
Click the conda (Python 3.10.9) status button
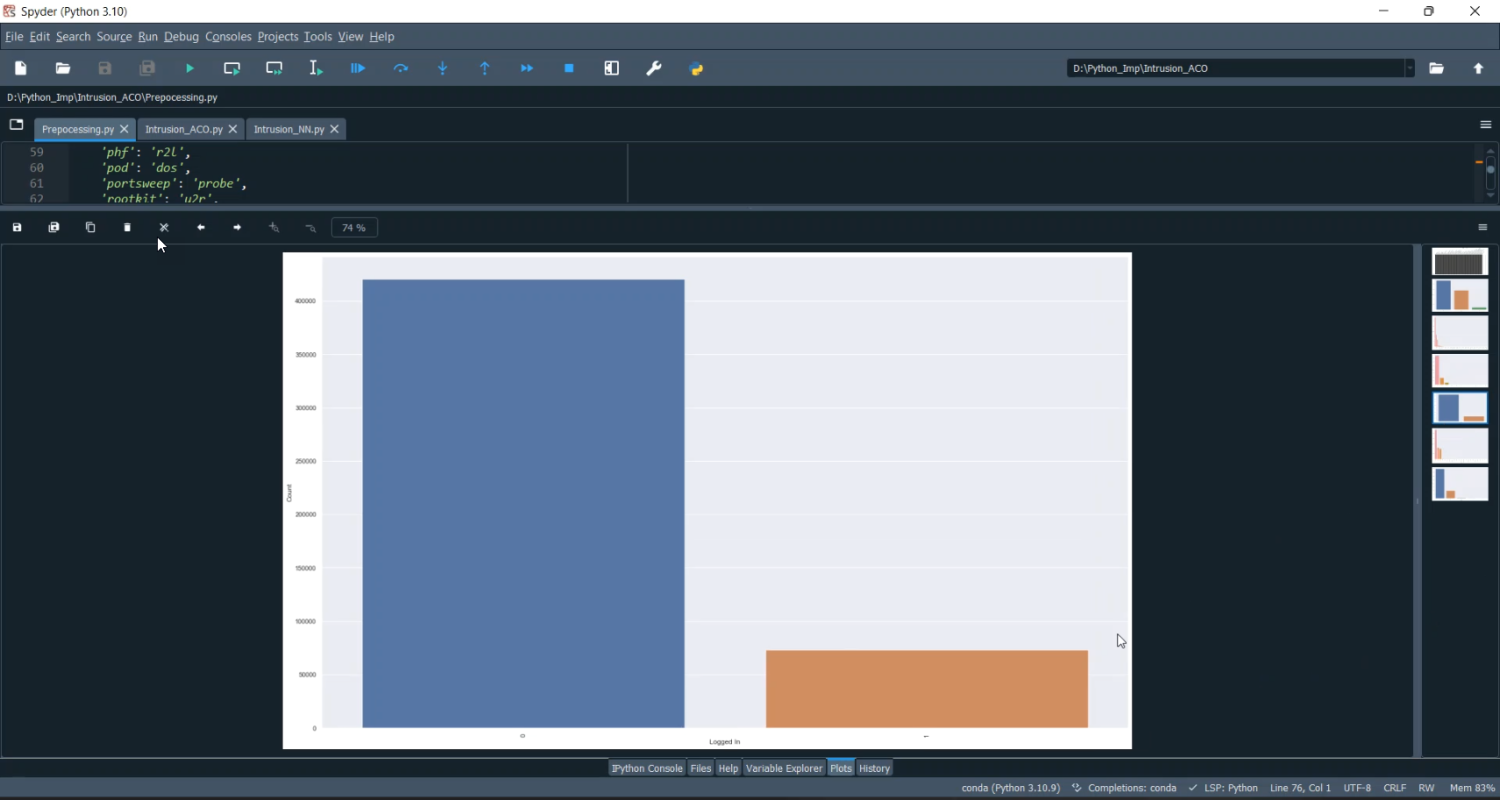coord(1010,789)
